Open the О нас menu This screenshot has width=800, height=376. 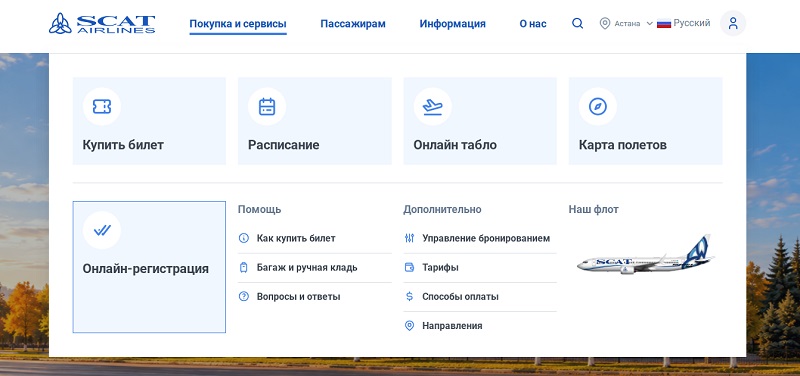pyautogui.click(x=533, y=24)
